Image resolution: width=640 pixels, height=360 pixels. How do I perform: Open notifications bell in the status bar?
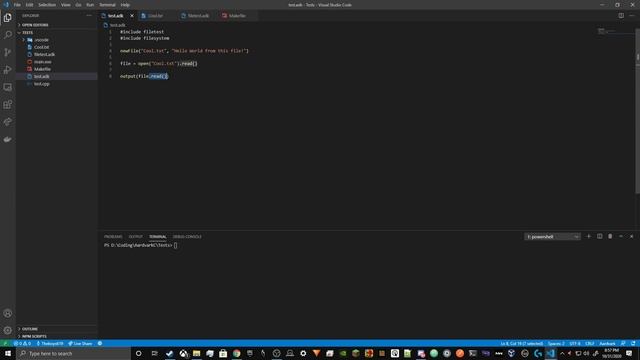point(633,344)
